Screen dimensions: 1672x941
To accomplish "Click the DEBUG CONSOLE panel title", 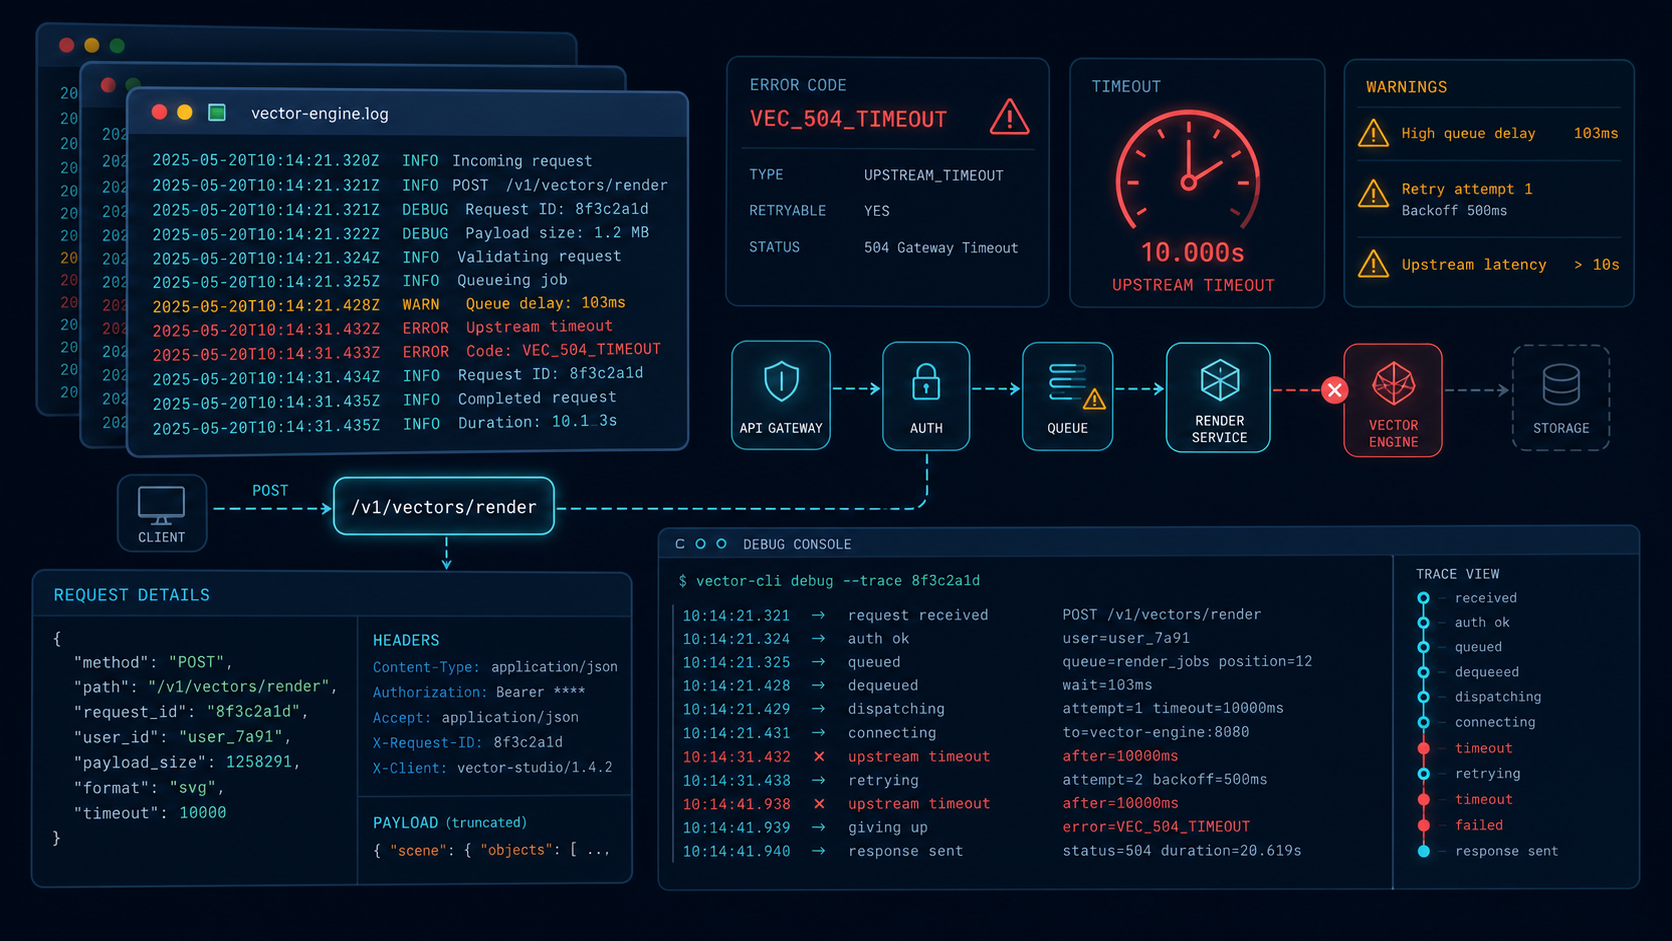I will [x=797, y=544].
